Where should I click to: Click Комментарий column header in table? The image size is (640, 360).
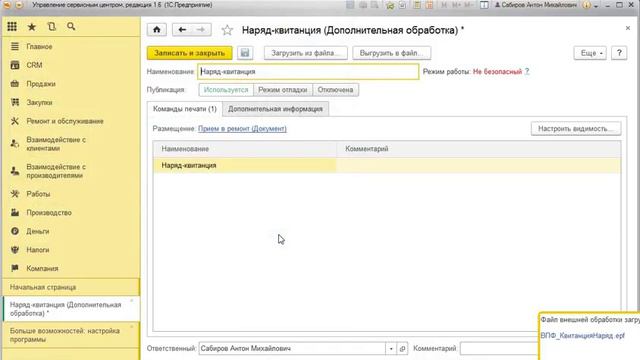(x=478, y=149)
